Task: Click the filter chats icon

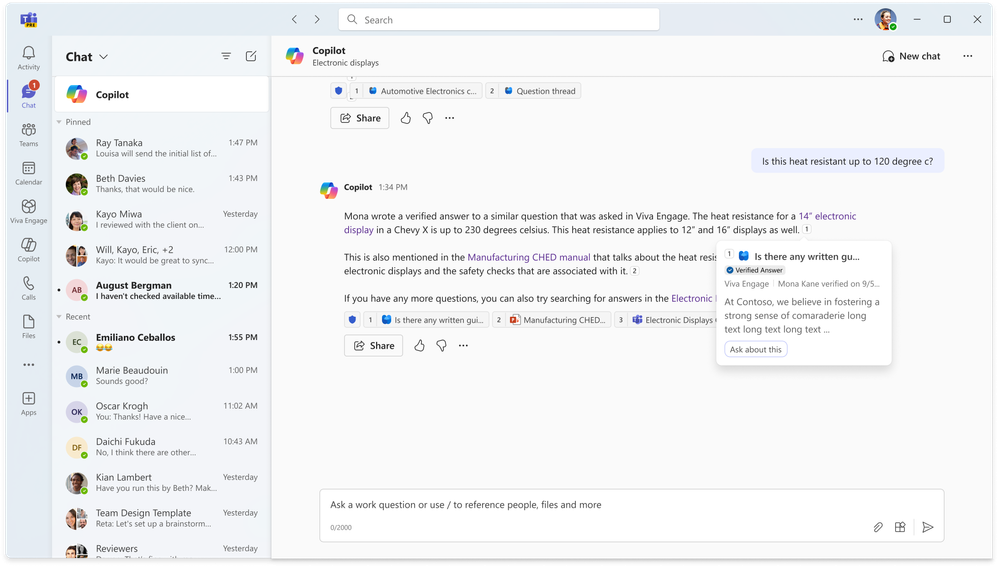Action: (x=226, y=56)
